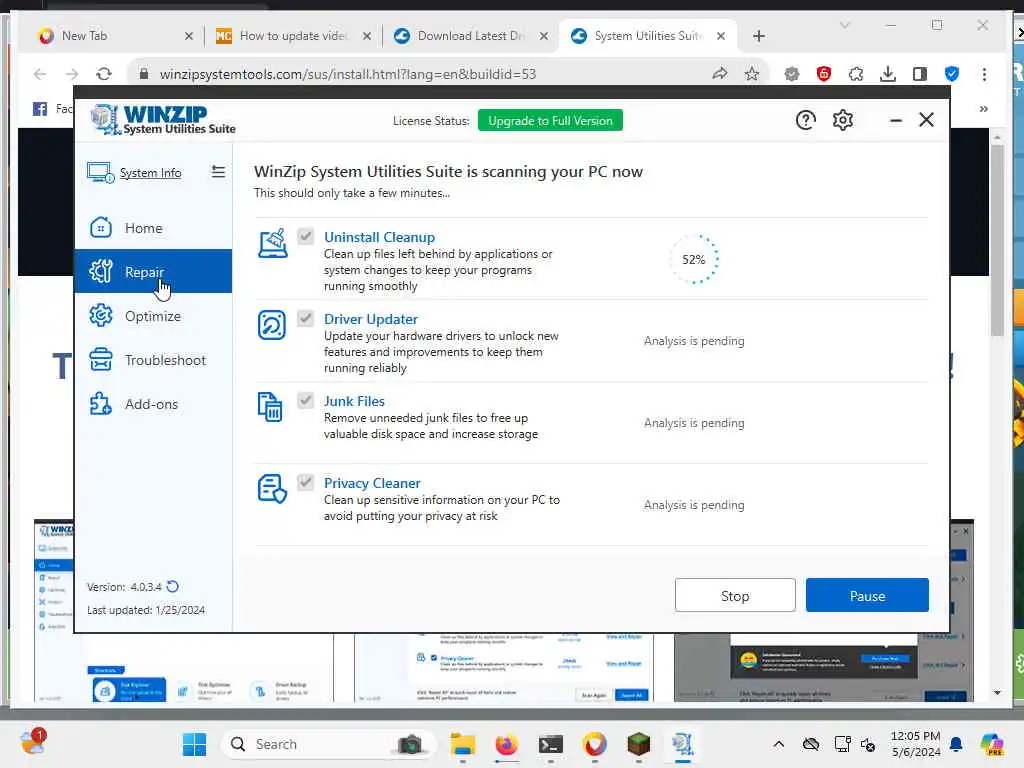Open File Explorer from taskbar
Viewport: 1024px width, 768px height.
462,744
